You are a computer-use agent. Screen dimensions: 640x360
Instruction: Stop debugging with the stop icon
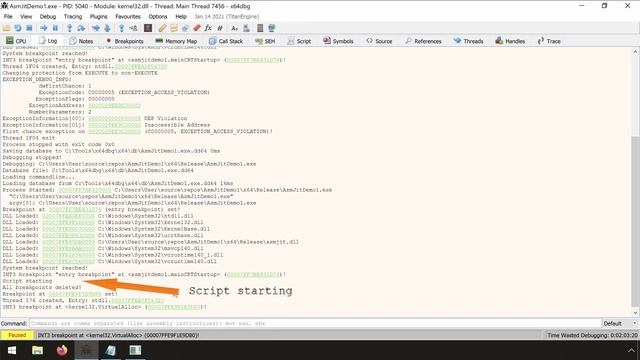click(x=29, y=28)
